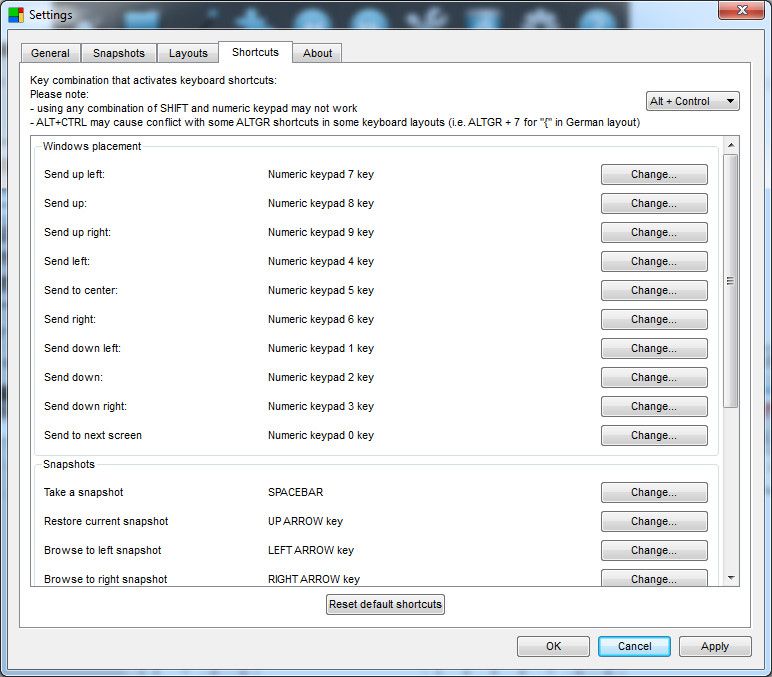Change the Restore current snapshot shortcut
The image size is (772, 677).
[654, 521]
